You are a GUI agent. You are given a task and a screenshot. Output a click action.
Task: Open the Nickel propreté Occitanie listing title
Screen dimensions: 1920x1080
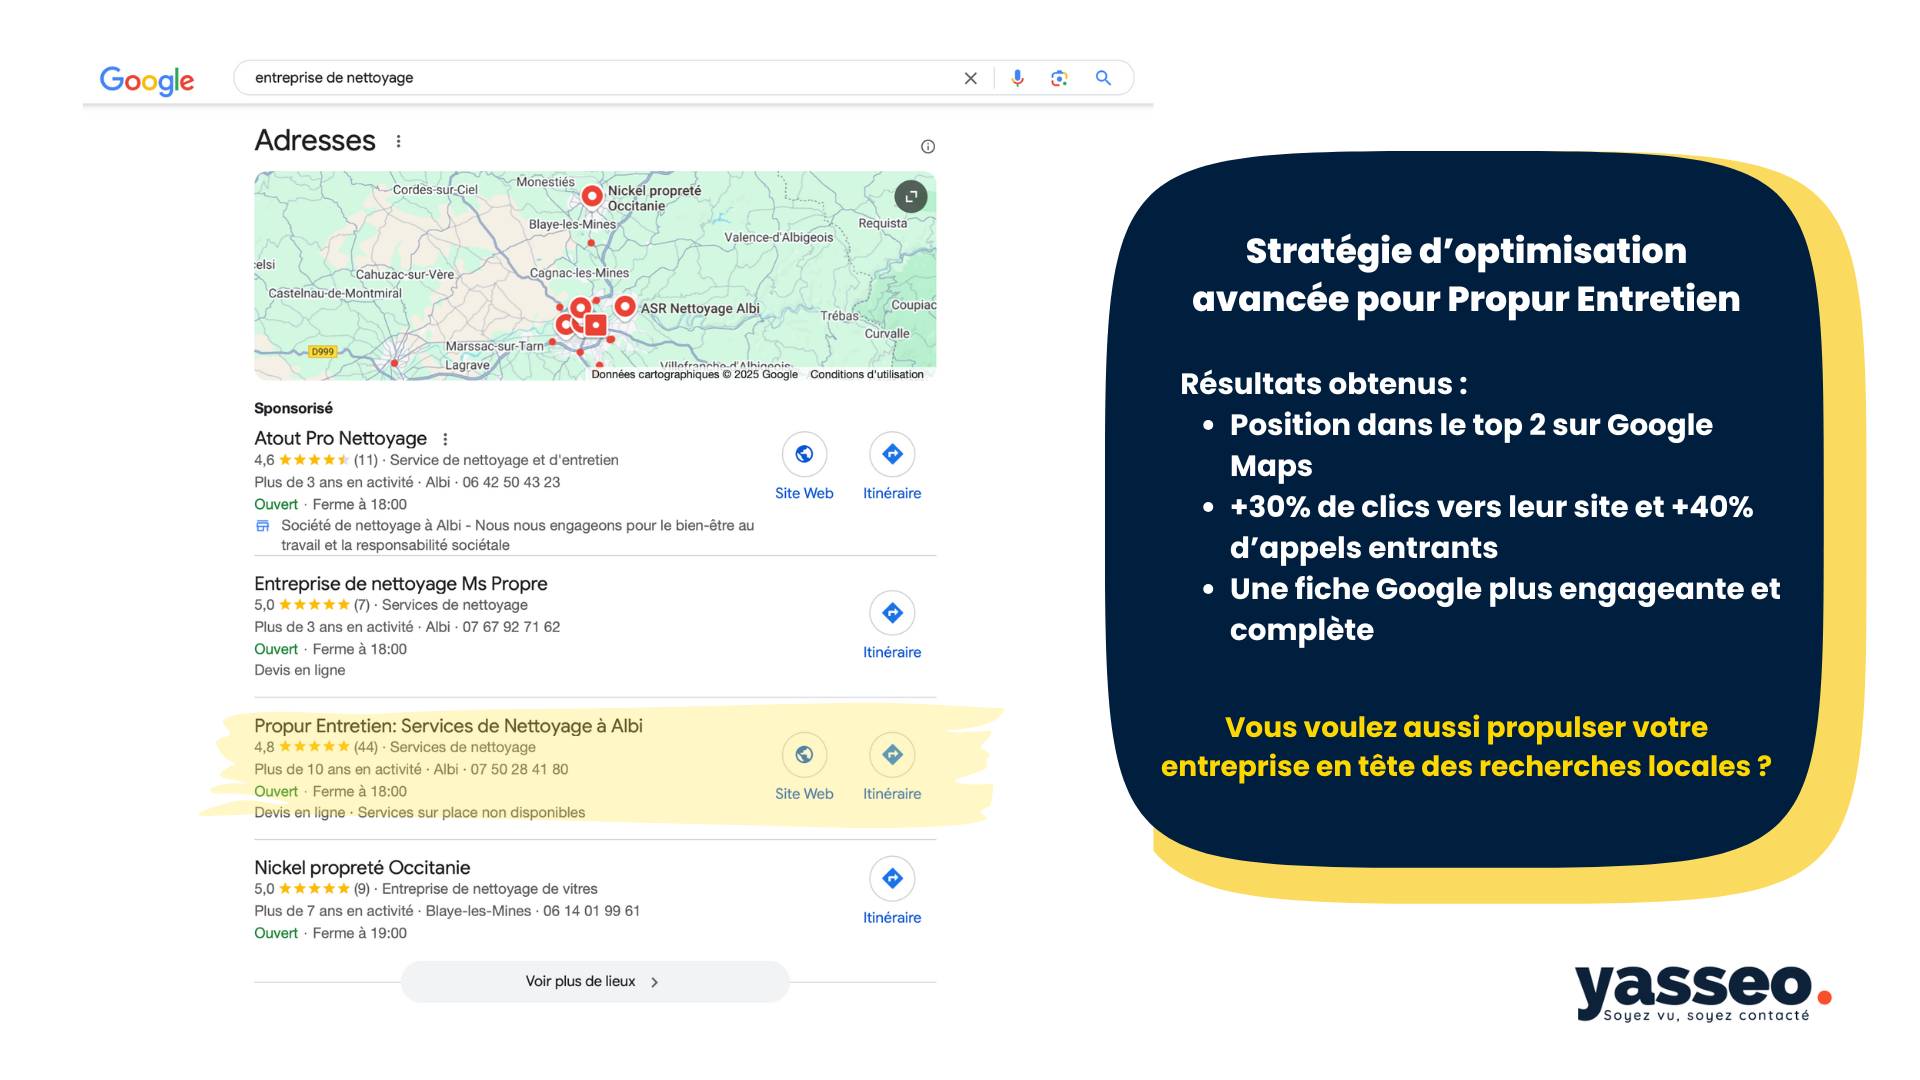[362, 867]
